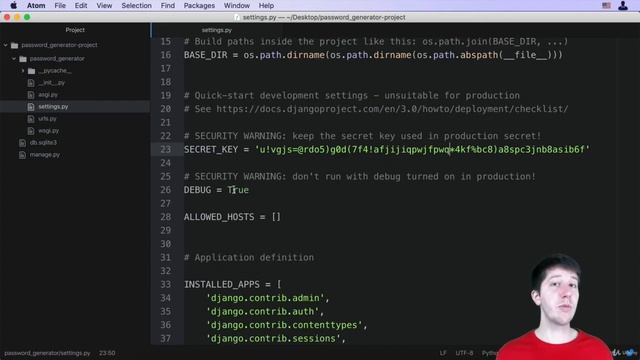This screenshot has width=640, height=360.
Task: Click 'django.contrib.auth' string
Action: (x=262, y=311)
